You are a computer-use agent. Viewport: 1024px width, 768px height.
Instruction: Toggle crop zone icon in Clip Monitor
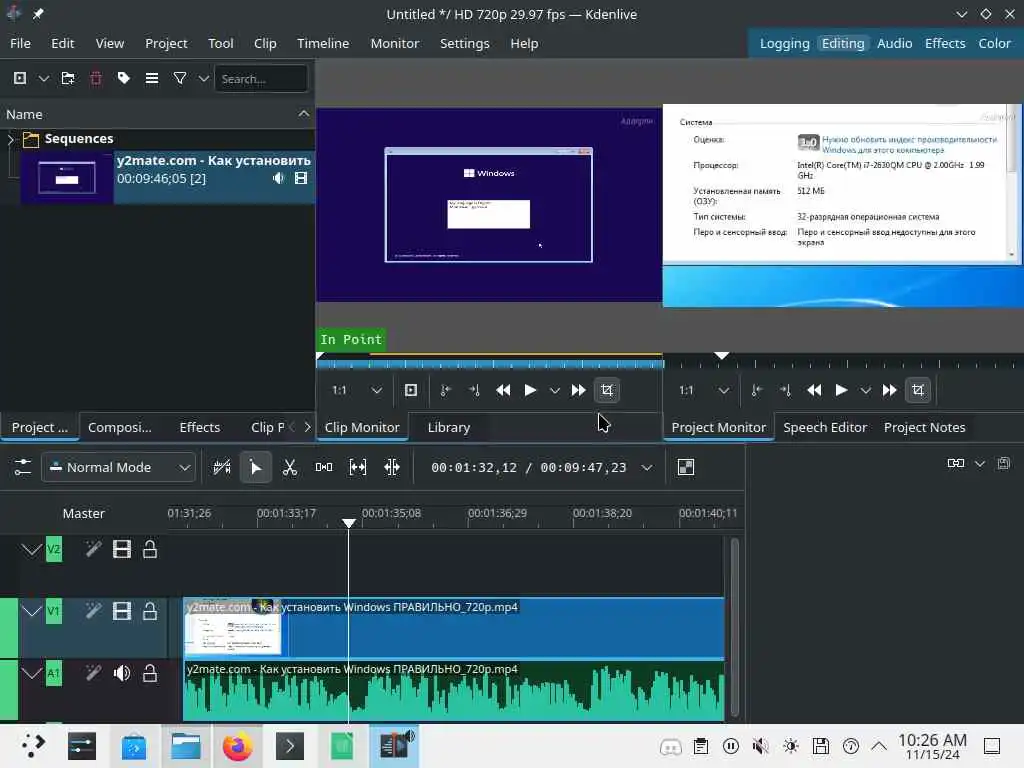coord(607,391)
